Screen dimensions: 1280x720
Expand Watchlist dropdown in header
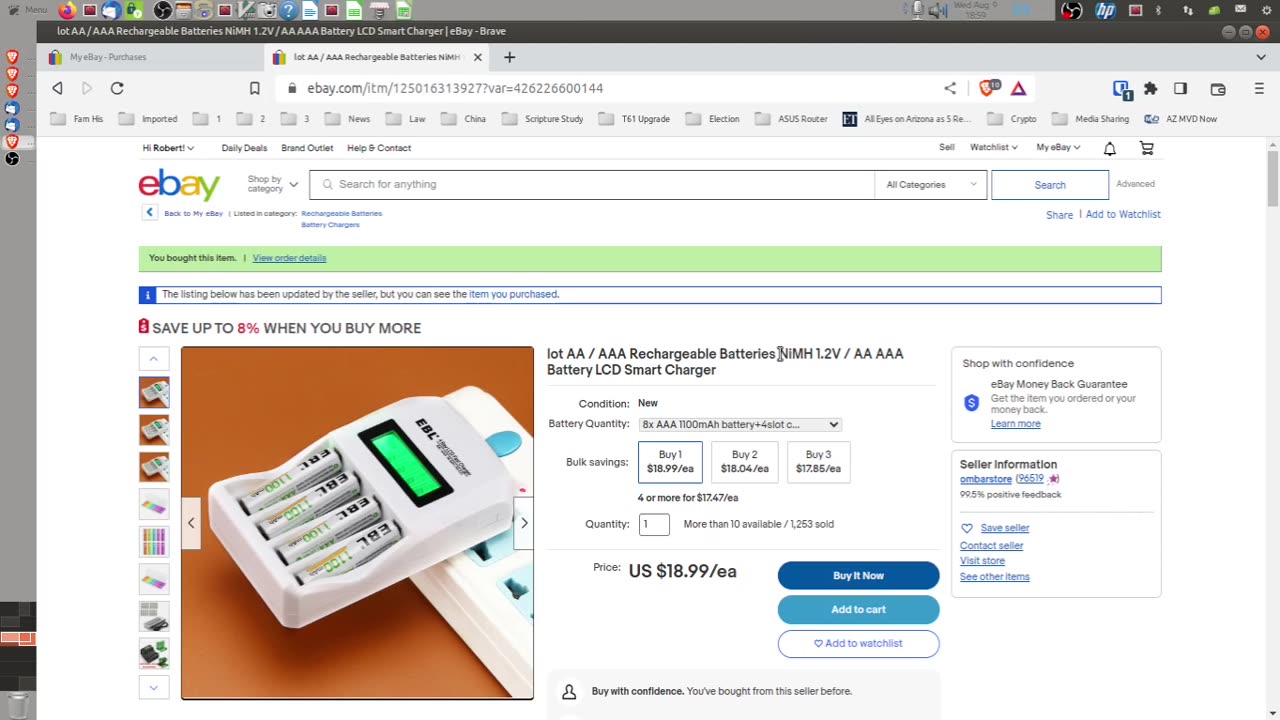pos(994,148)
